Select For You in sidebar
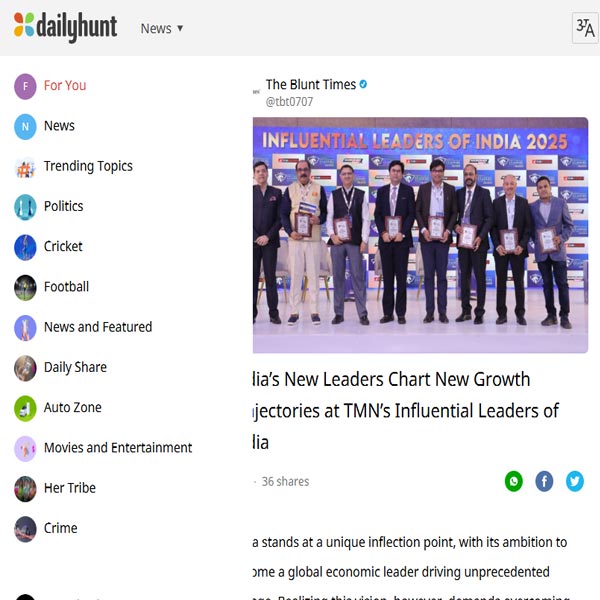The width and height of the screenshot is (600, 600). 64,86
